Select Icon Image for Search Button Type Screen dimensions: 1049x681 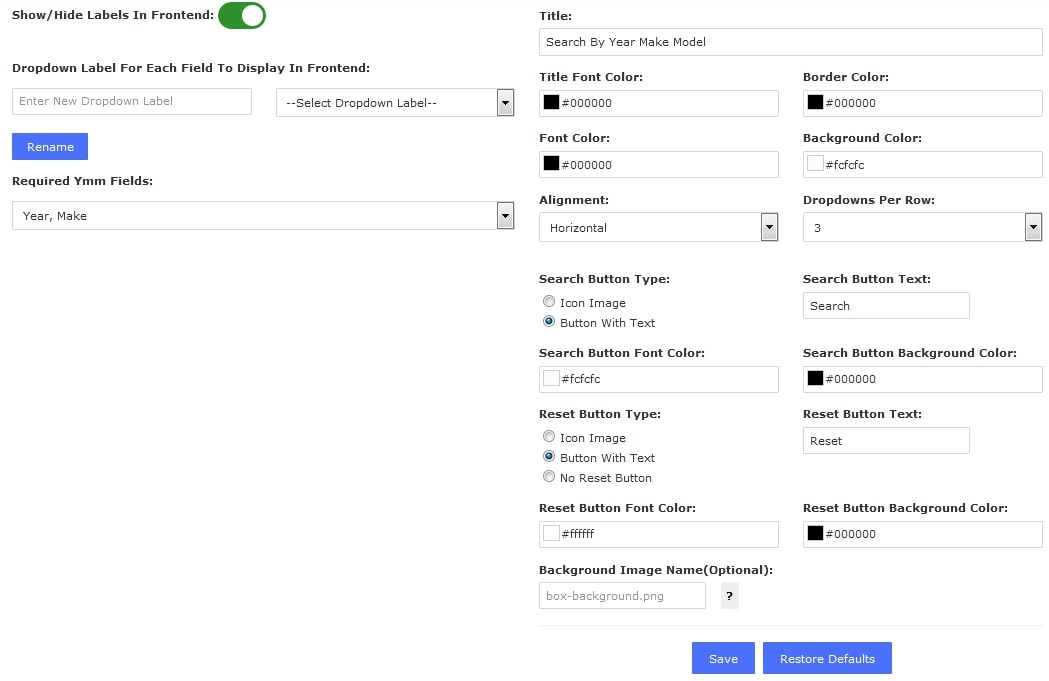pos(549,302)
